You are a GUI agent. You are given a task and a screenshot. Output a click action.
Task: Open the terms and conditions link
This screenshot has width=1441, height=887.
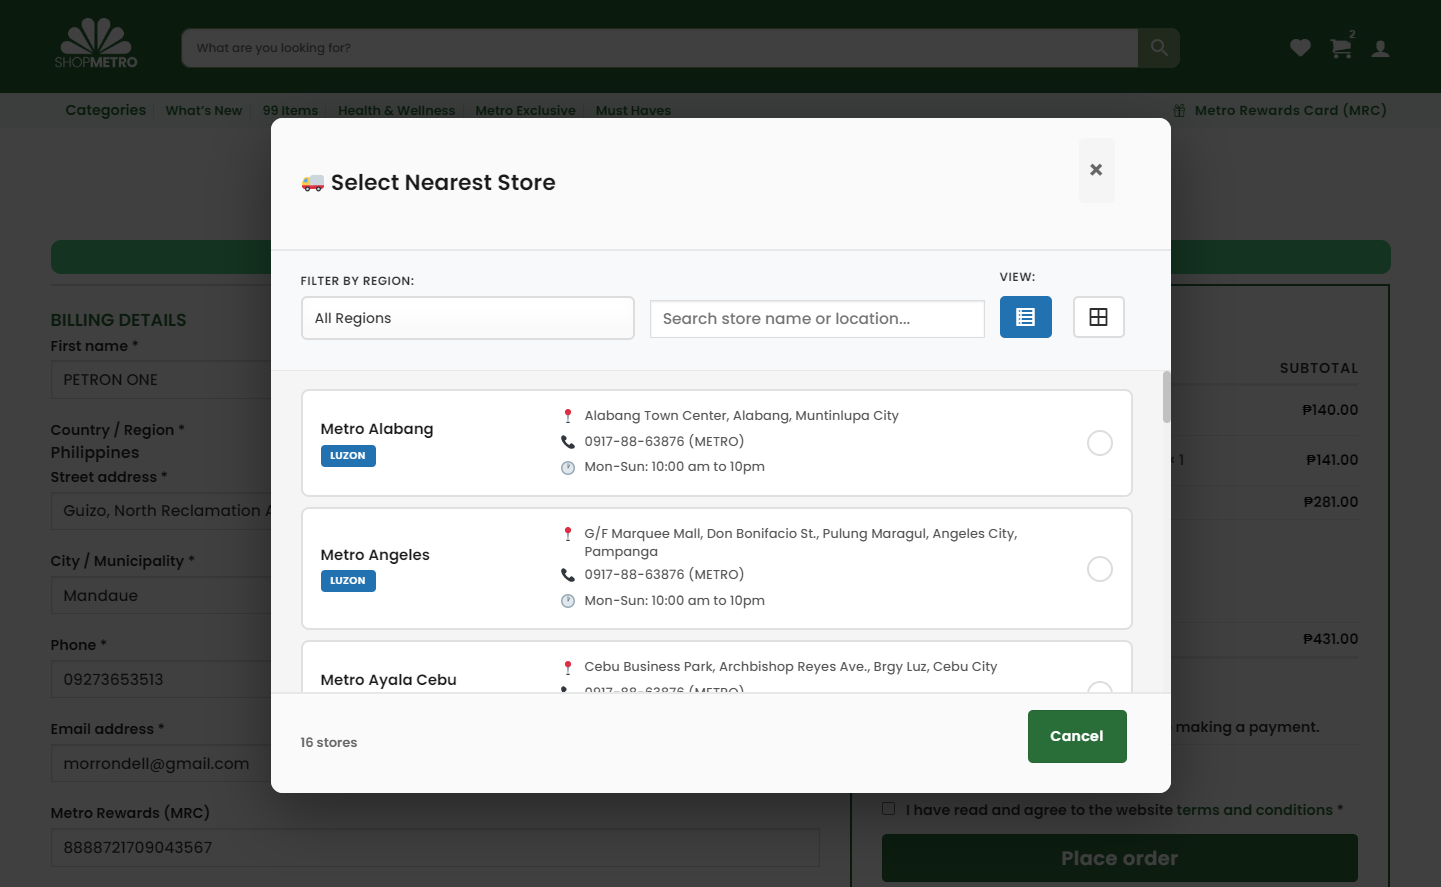coord(1254,810)
